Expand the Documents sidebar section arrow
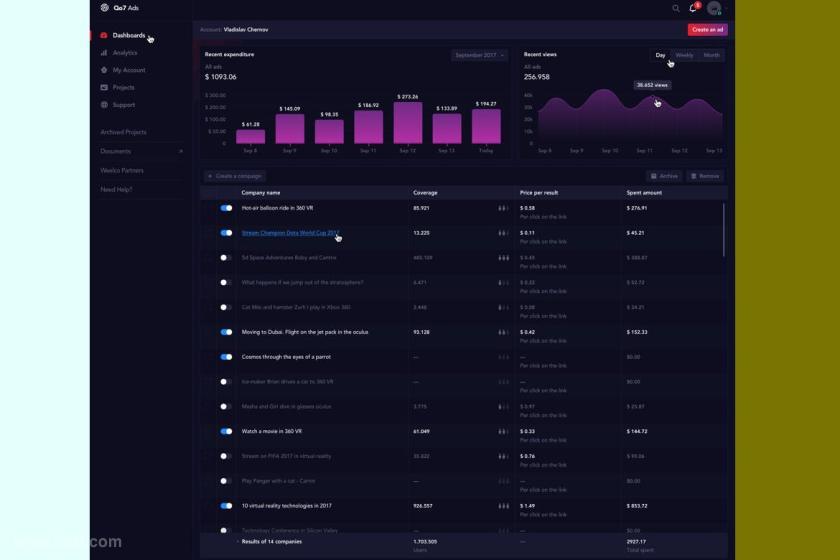The width and height of the screenshot is (840, 560). (181, 152)
